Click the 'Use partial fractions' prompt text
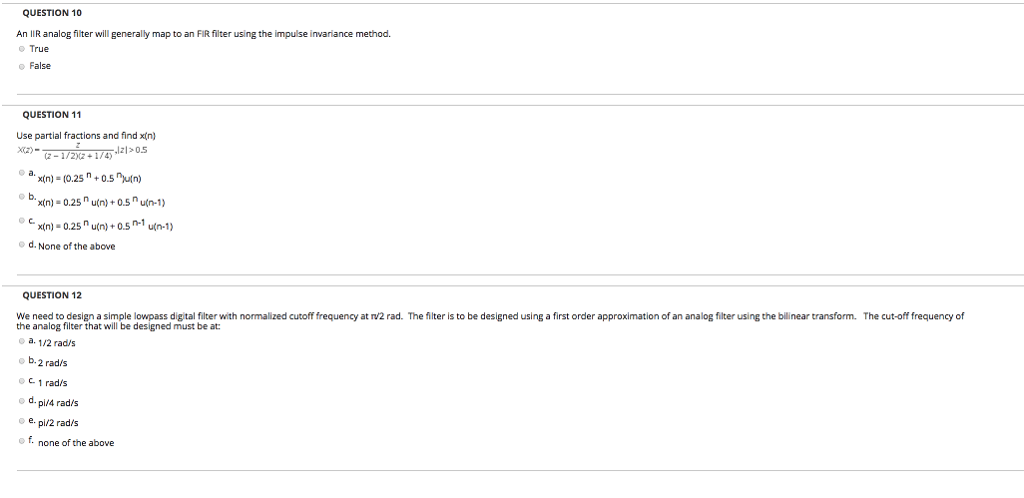 pyautogui.click(x=86, y=136)
